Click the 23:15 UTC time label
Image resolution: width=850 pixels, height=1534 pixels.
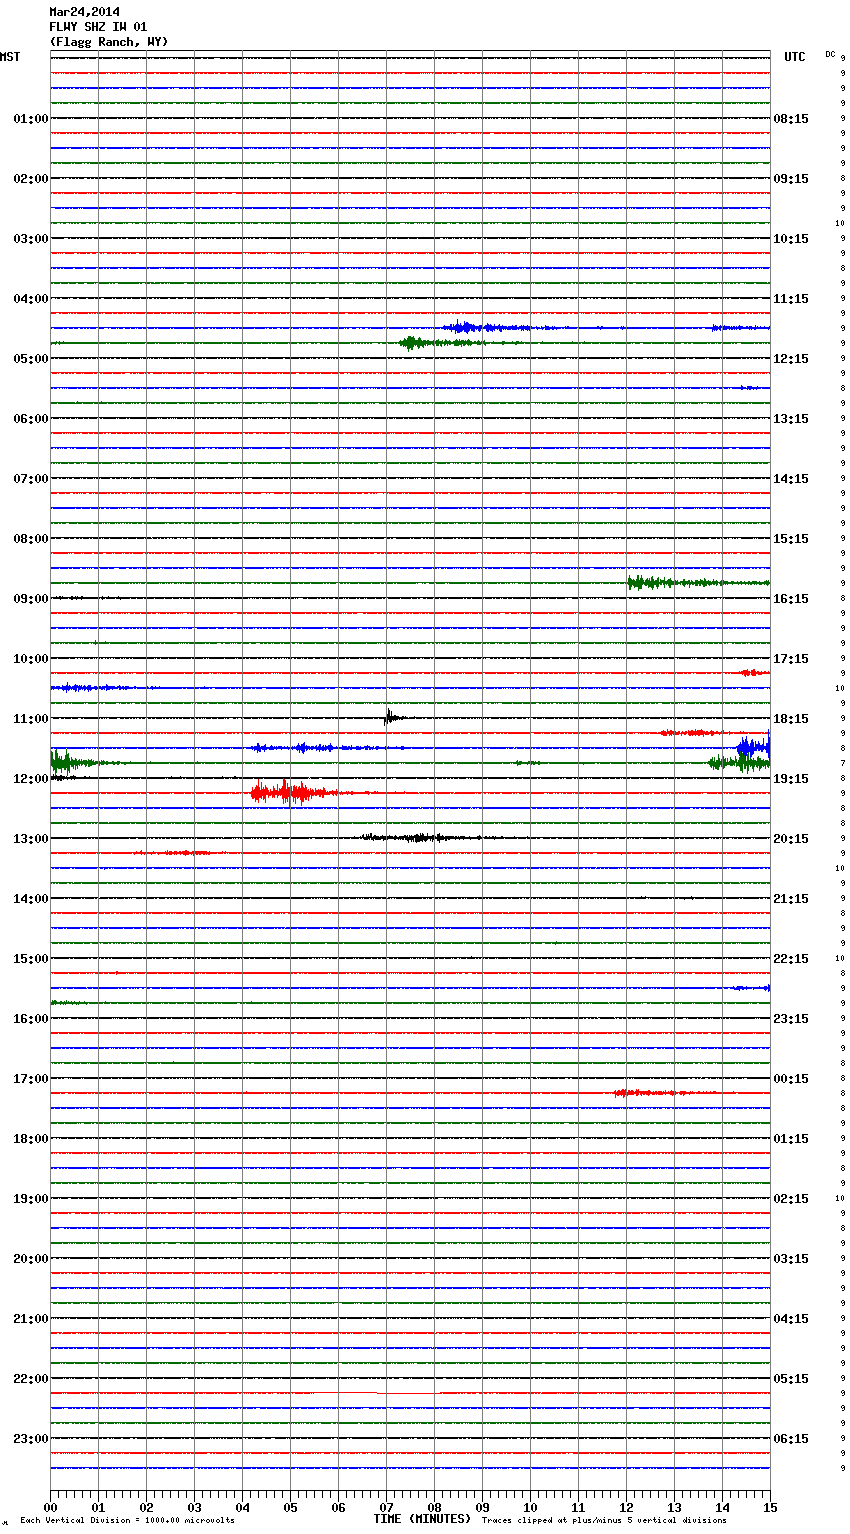791,1019
